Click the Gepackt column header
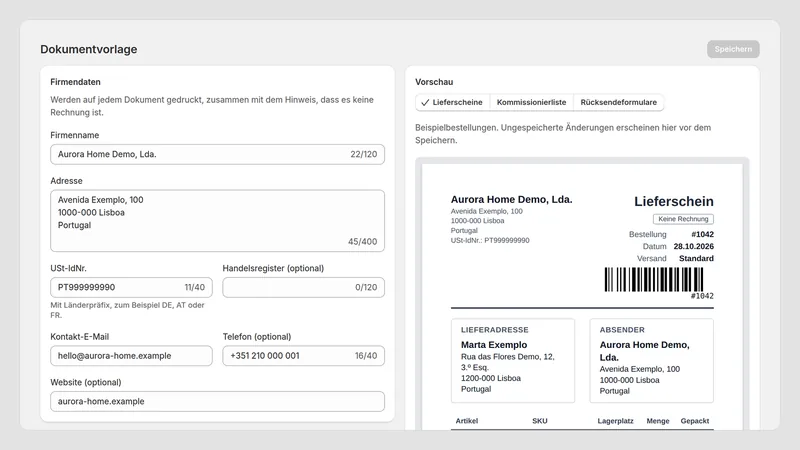The width and height of the screenshot is (800, 450). pyautogui.click(x=694, y=421)
